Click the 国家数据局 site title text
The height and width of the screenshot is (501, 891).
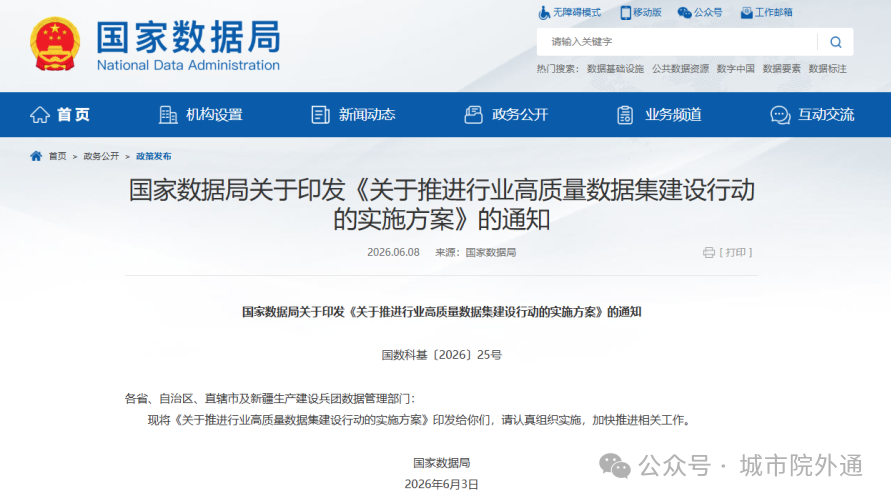click(189, 37)
